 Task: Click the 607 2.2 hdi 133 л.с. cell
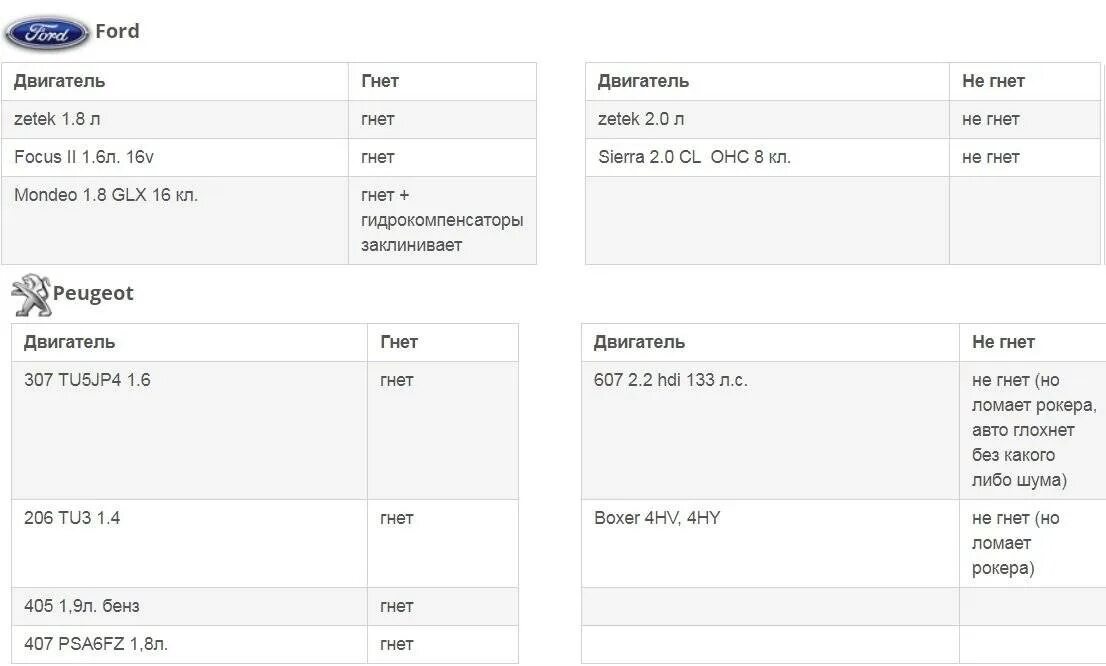770,430
